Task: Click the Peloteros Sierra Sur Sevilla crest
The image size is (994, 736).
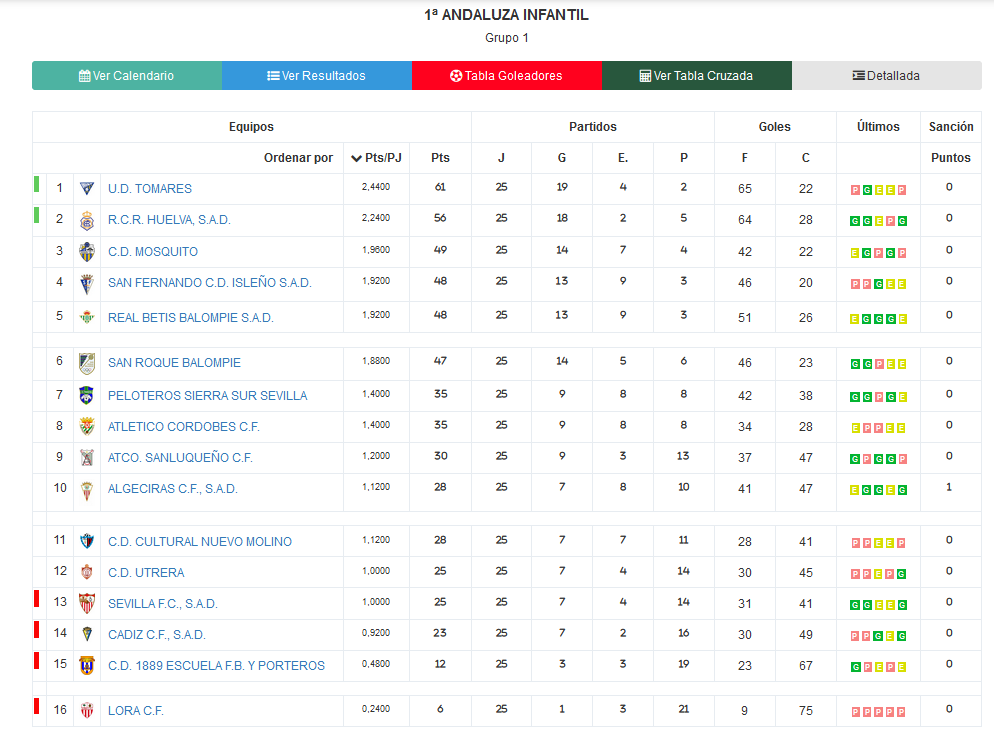Action: tap(87, 395)
